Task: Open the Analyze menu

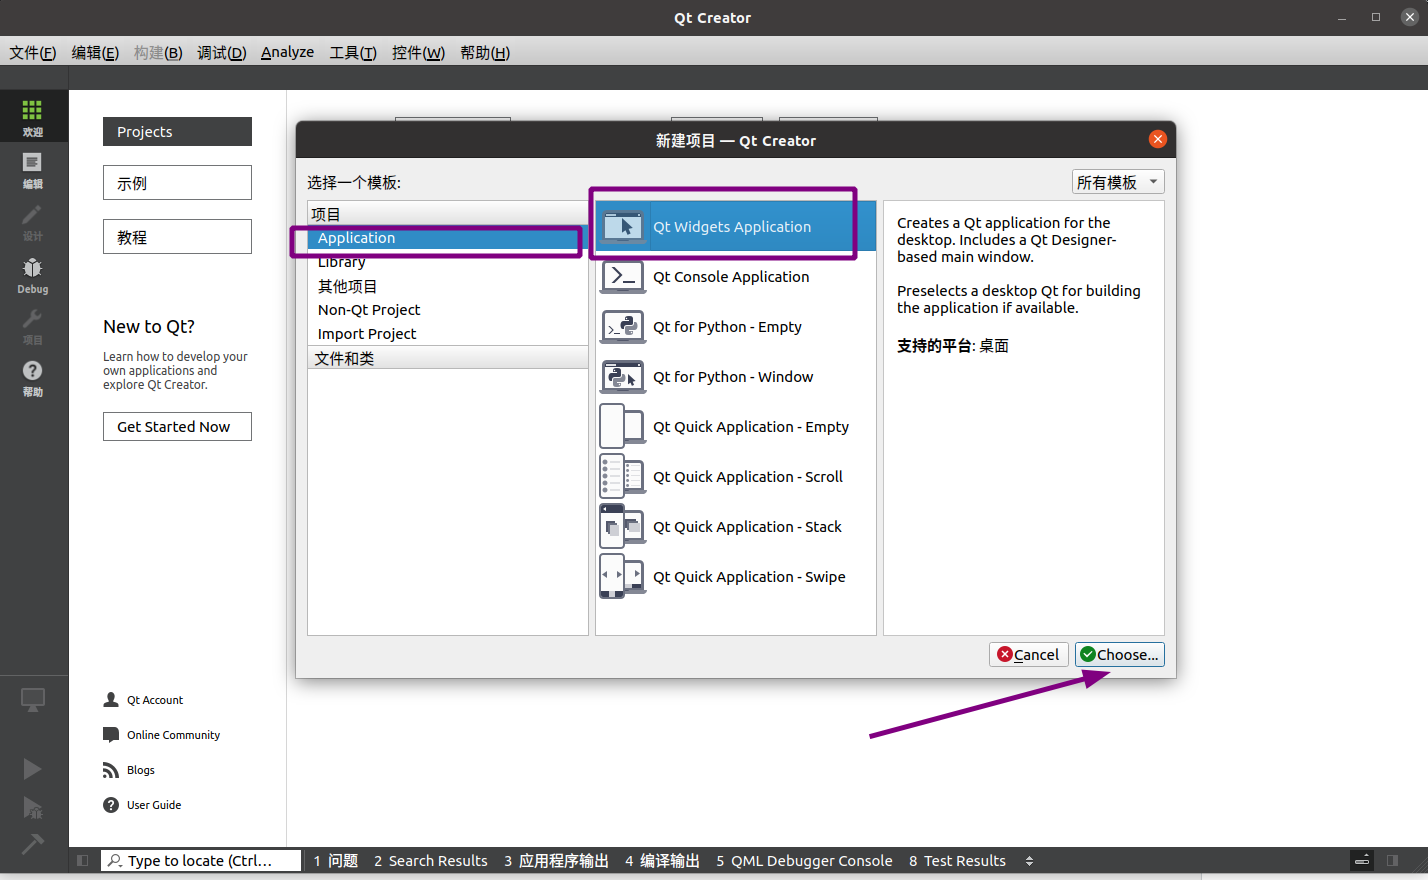Action: [287, 52]
